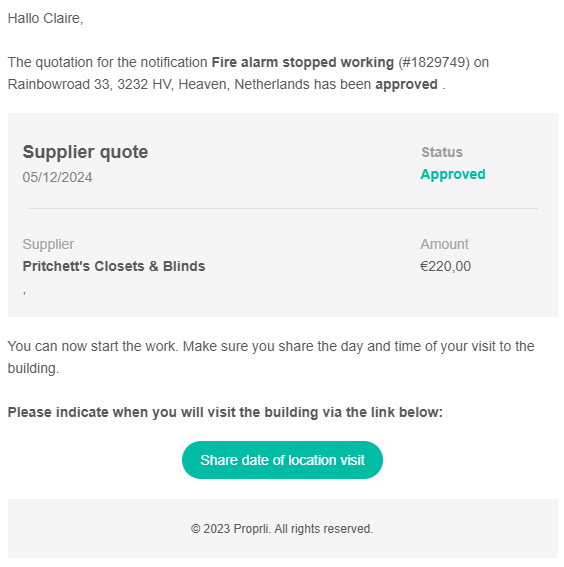Click the horizontal divider in the quote card

[282, 208]
